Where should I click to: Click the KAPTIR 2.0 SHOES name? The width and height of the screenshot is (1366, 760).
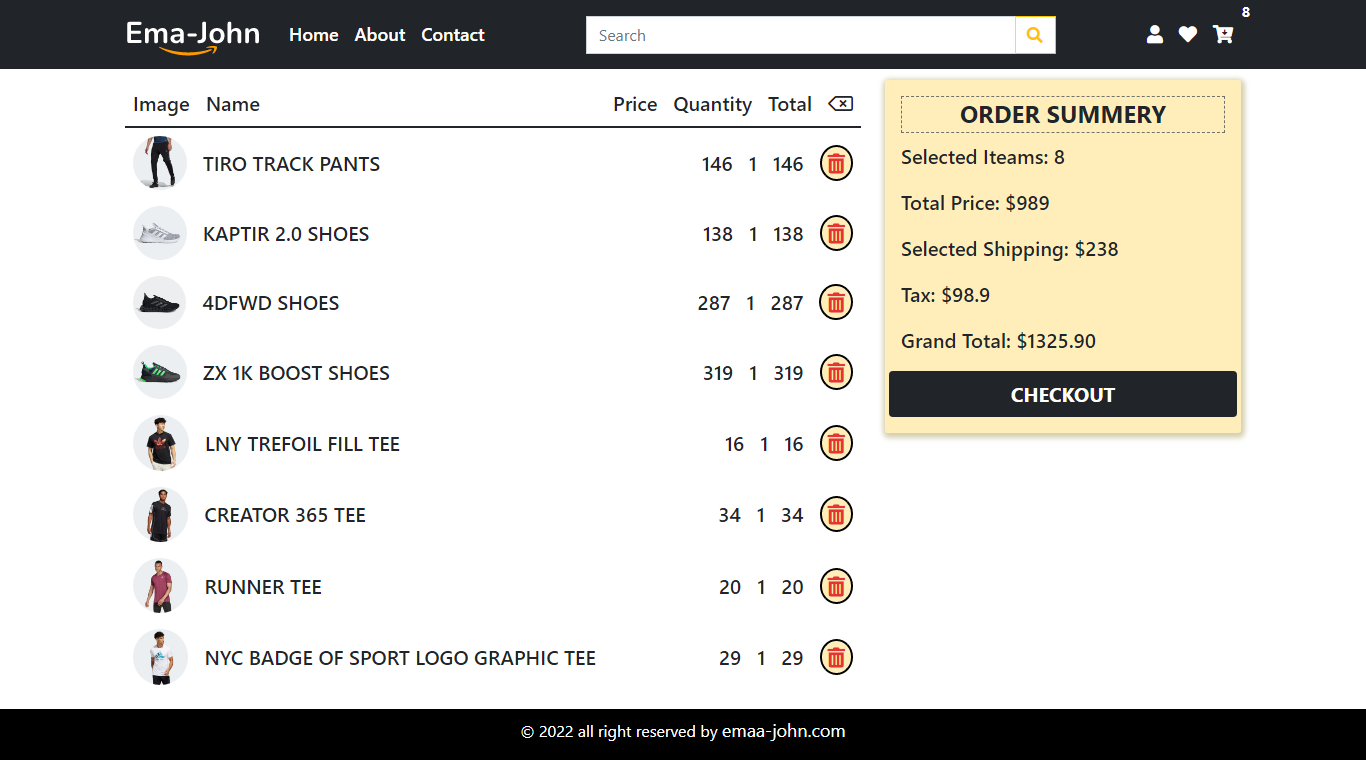tap(286, 234)
